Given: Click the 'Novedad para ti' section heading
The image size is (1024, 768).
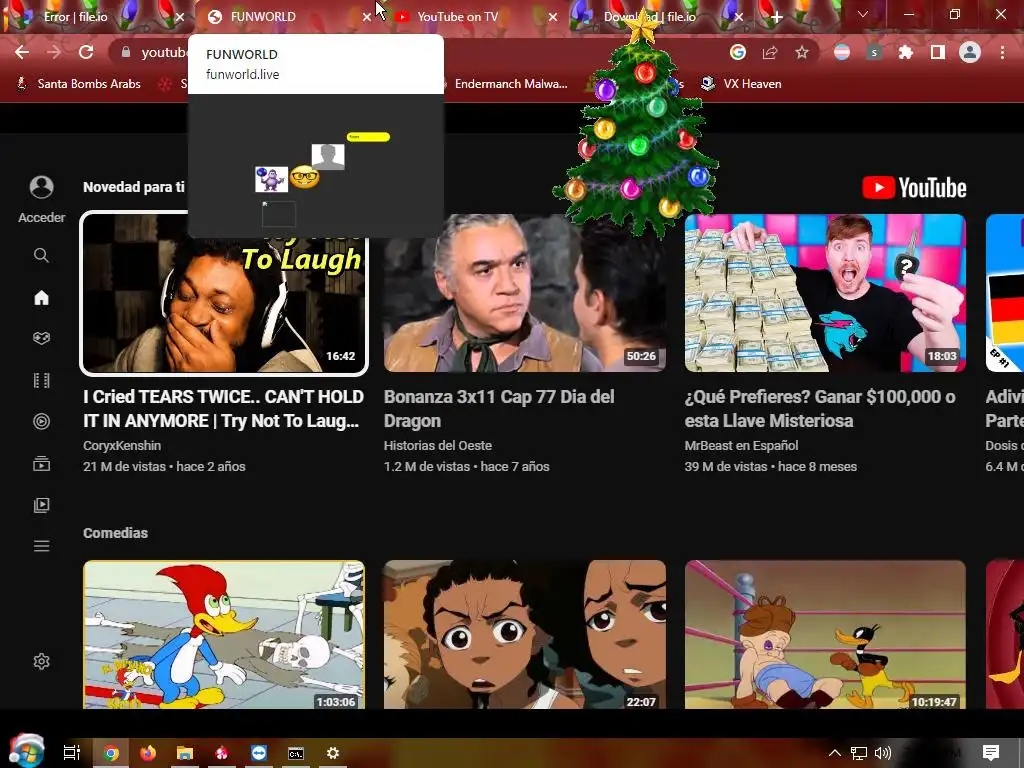Looking at the screenshot, I should [134, 187].
